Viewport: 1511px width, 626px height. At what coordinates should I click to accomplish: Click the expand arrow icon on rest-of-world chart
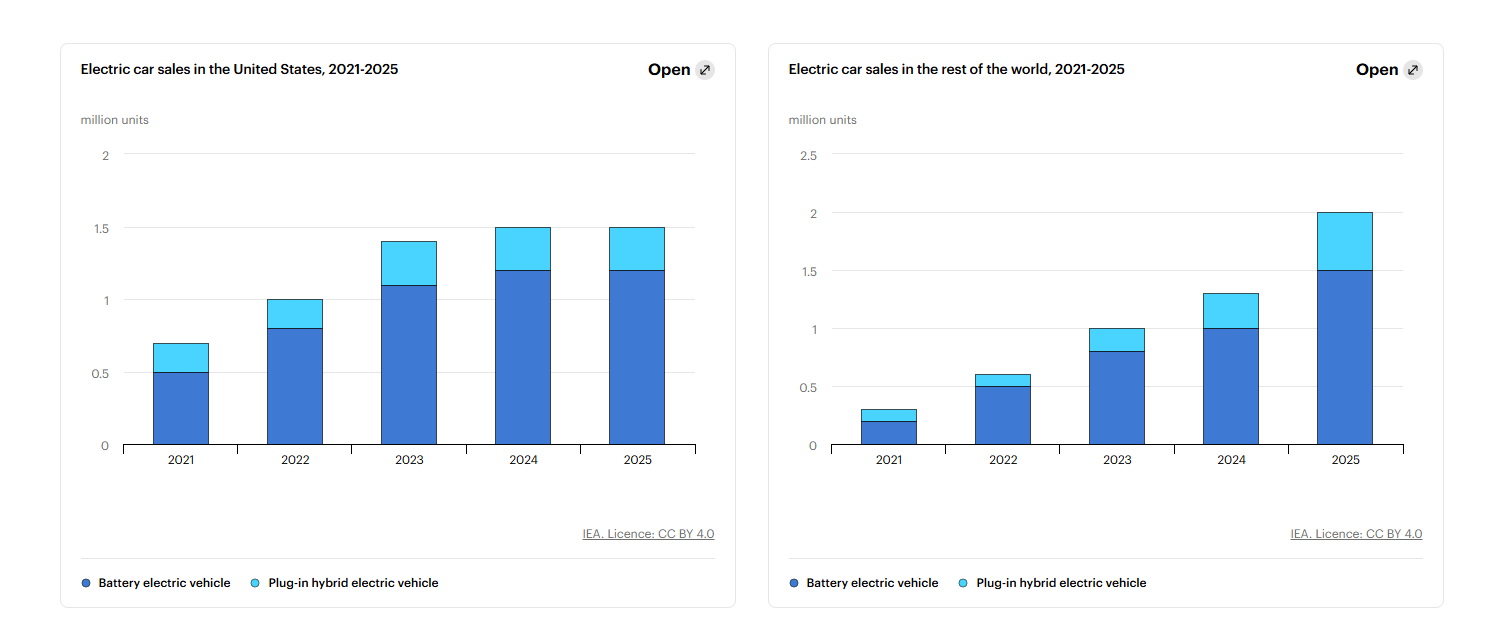(1412, 70)
